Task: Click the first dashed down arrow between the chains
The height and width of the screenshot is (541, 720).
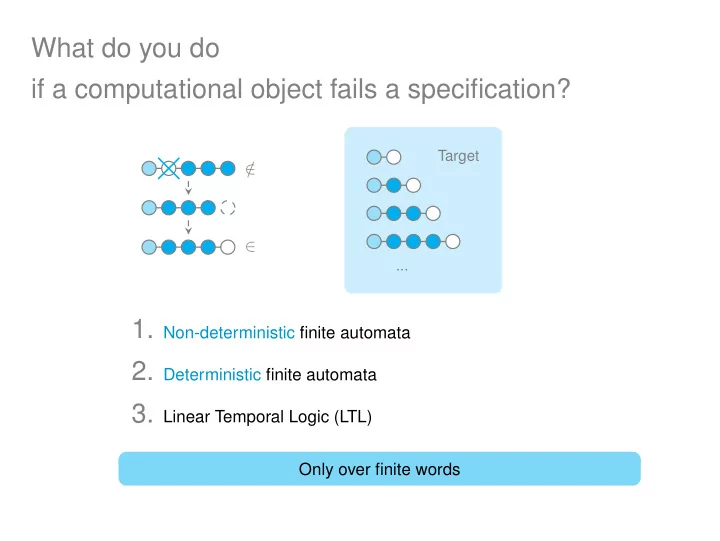Action: coord(188,188)
